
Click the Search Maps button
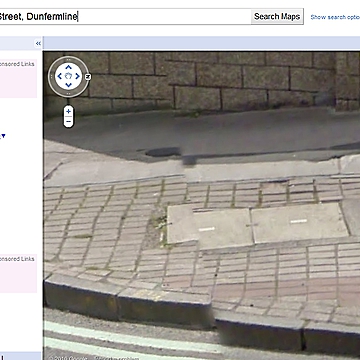point(277,16)
